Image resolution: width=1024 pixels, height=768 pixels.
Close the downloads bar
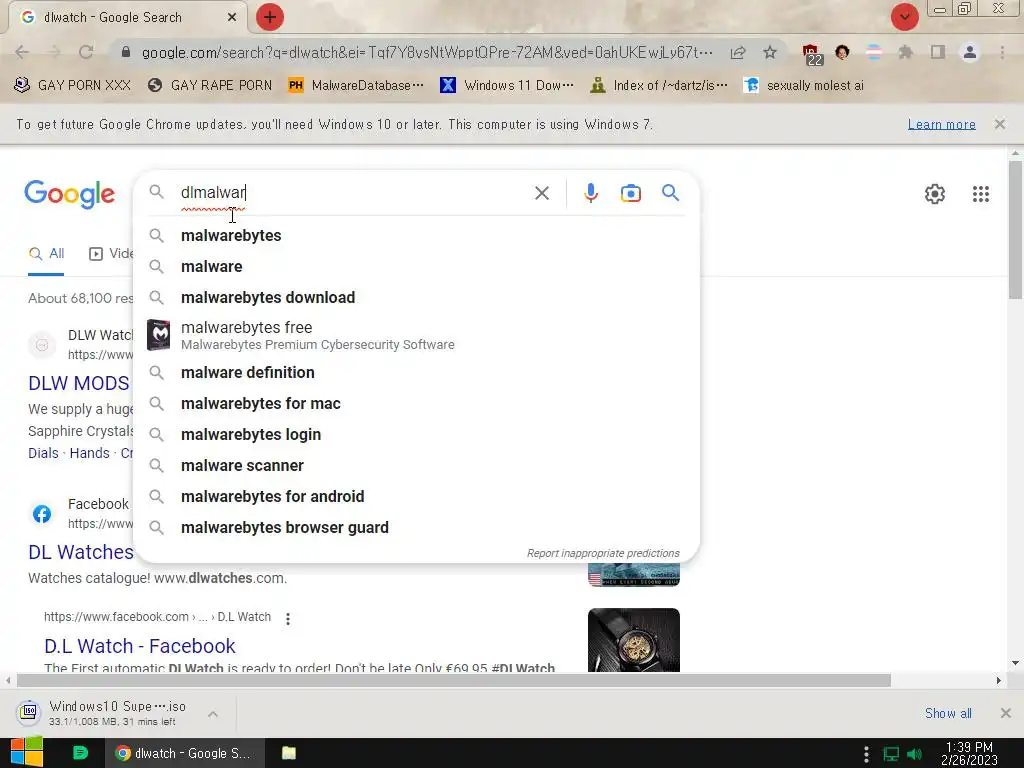coord(1006,713)
